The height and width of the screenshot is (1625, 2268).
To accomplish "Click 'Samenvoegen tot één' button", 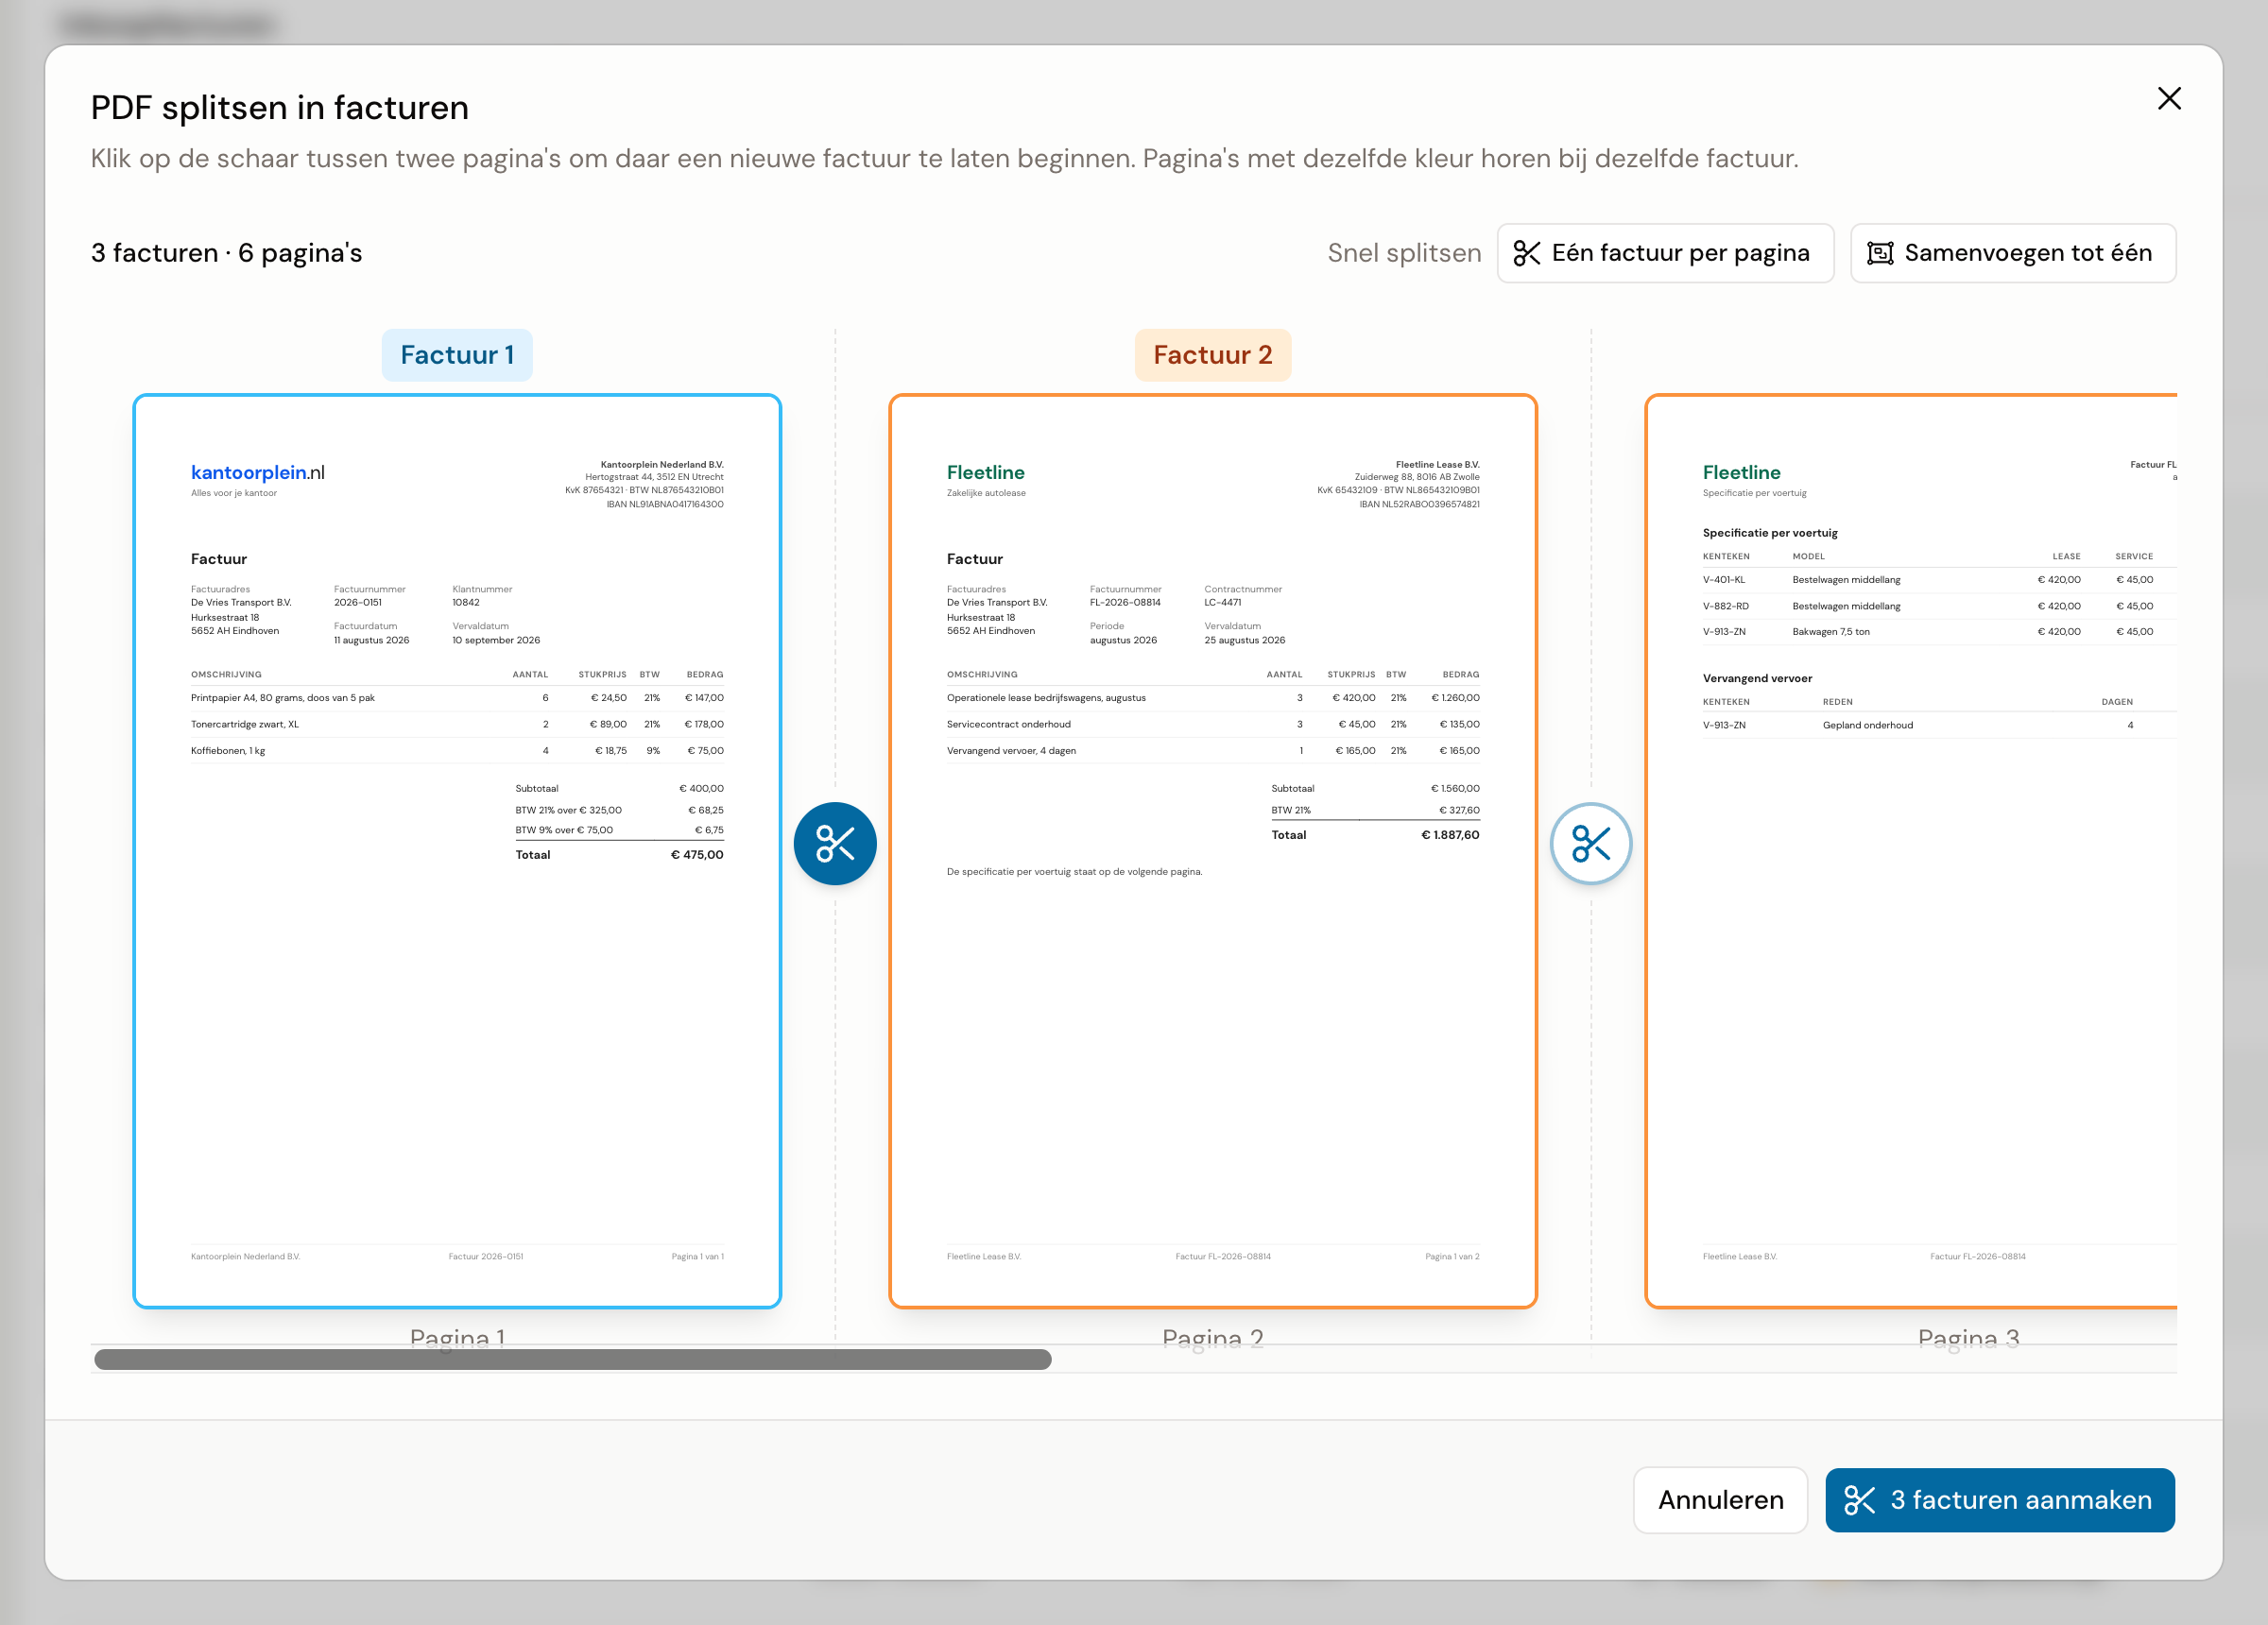I will pos(2013,253).
